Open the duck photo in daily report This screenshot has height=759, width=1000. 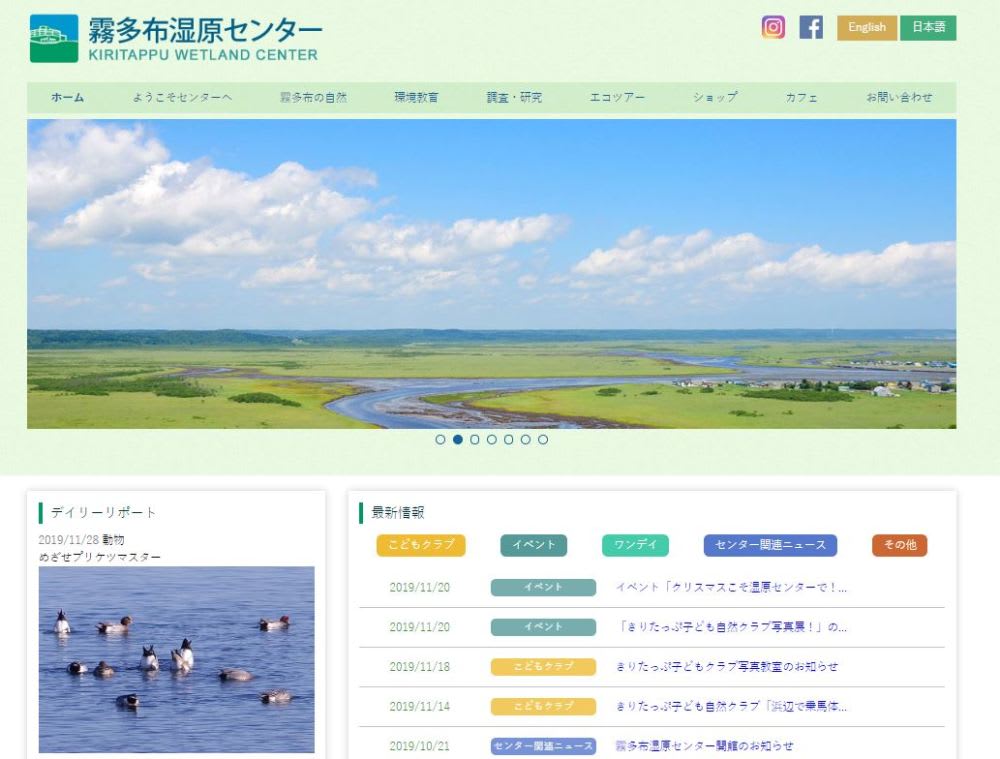click(x=176, y=659)
